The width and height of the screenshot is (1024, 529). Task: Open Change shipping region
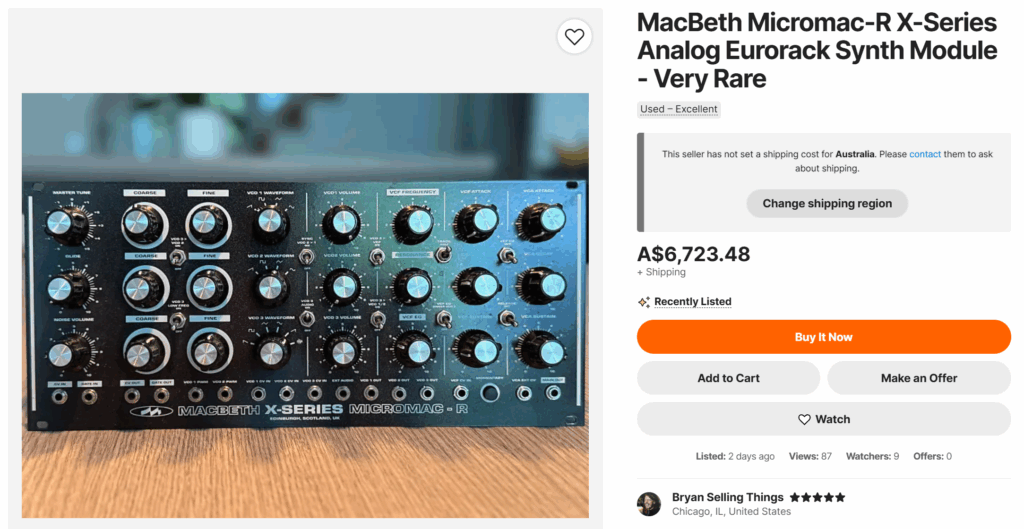pos(827,204)
